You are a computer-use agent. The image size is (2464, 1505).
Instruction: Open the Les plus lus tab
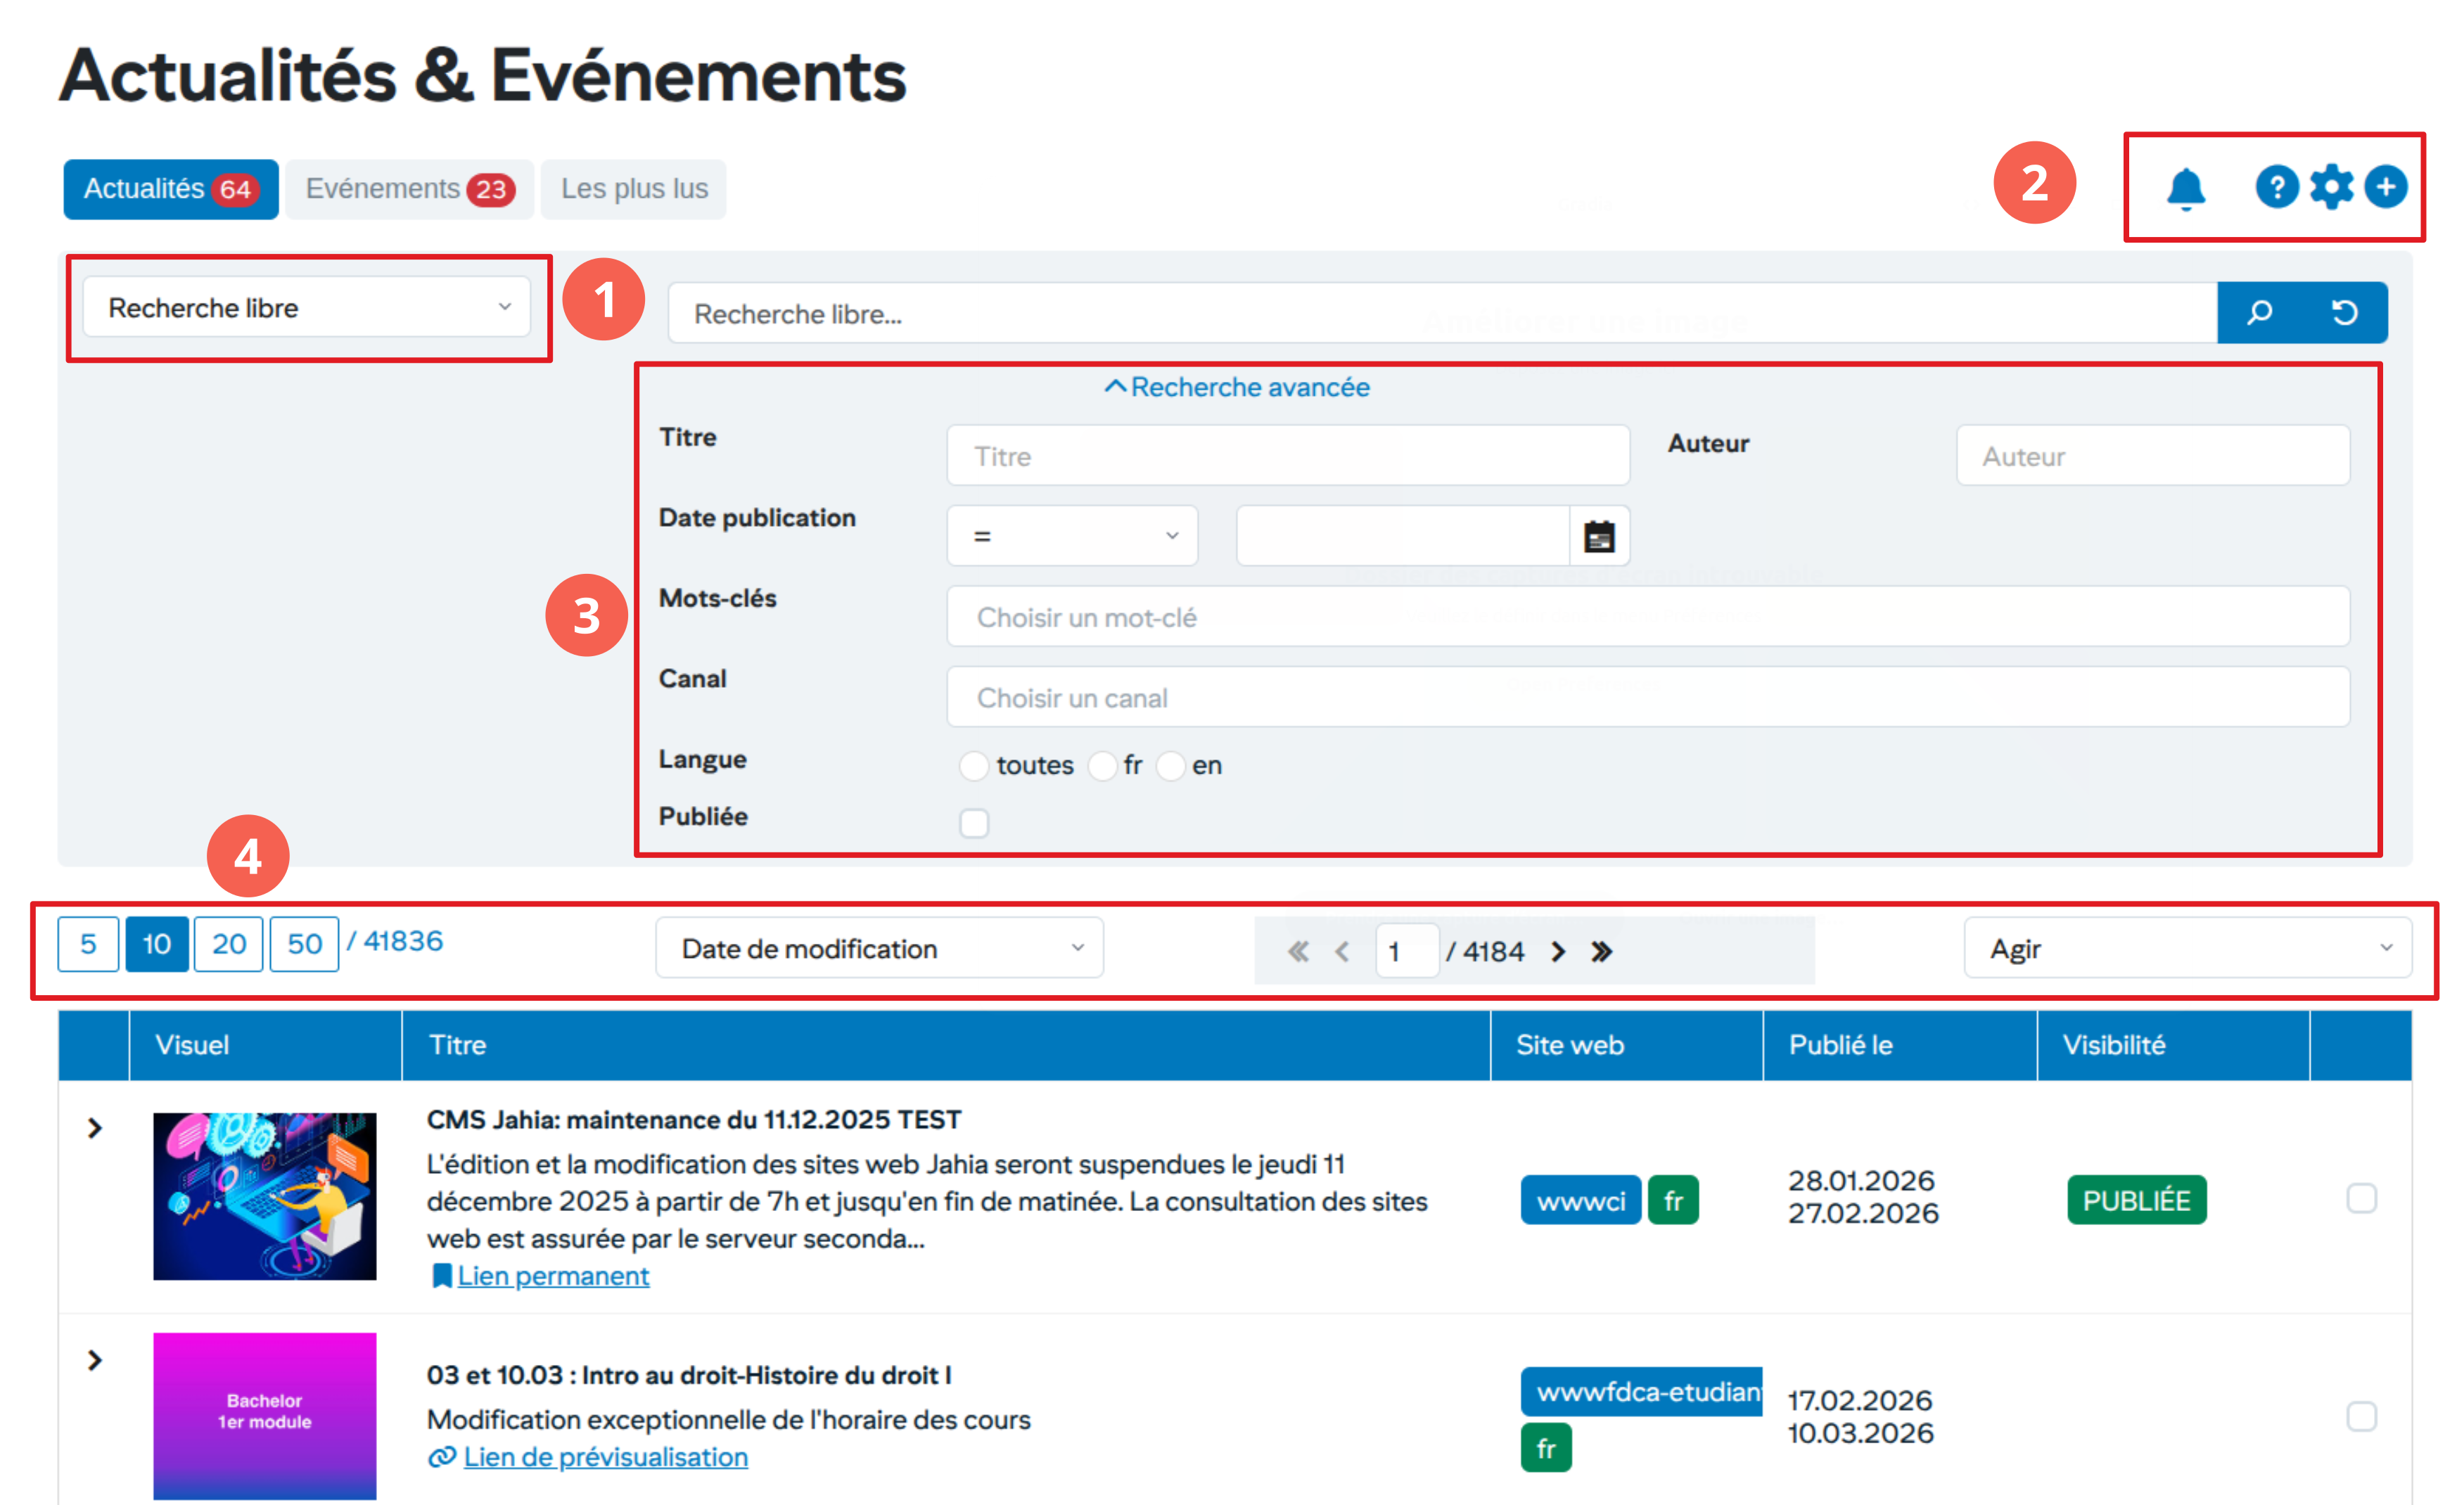[x=633, y=189]
